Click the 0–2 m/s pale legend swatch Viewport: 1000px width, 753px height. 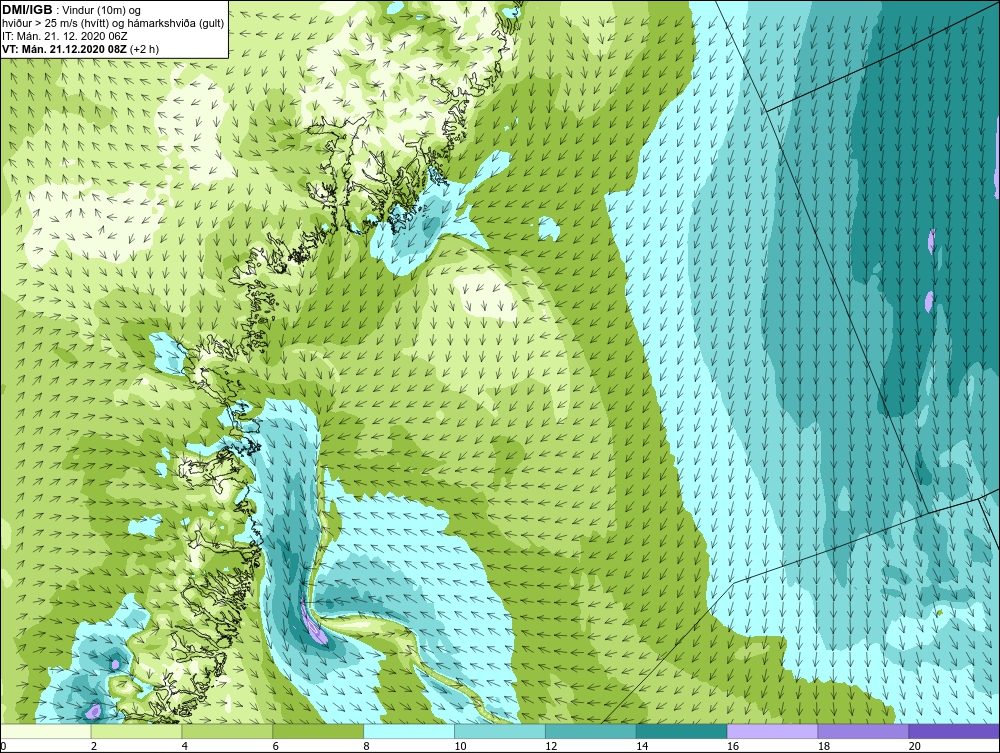pos(46,731)
